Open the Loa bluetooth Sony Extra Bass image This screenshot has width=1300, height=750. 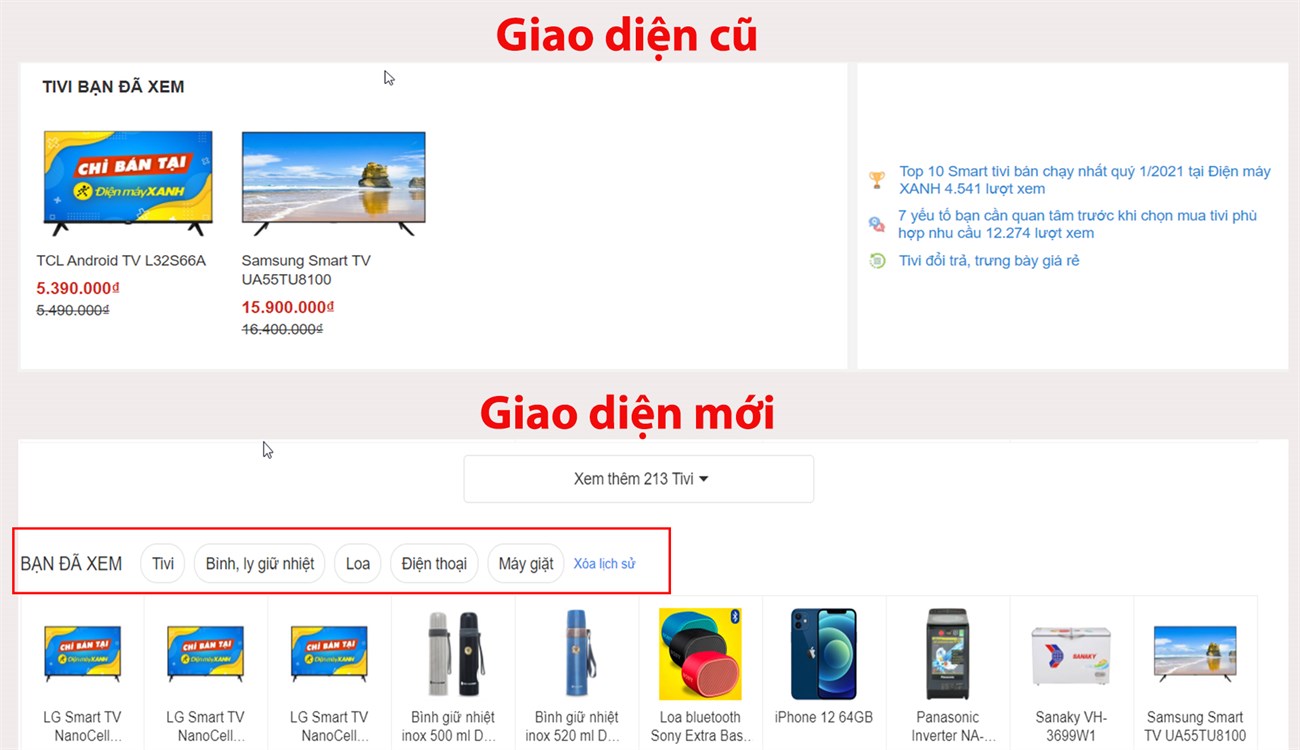[x=700, y=653]
